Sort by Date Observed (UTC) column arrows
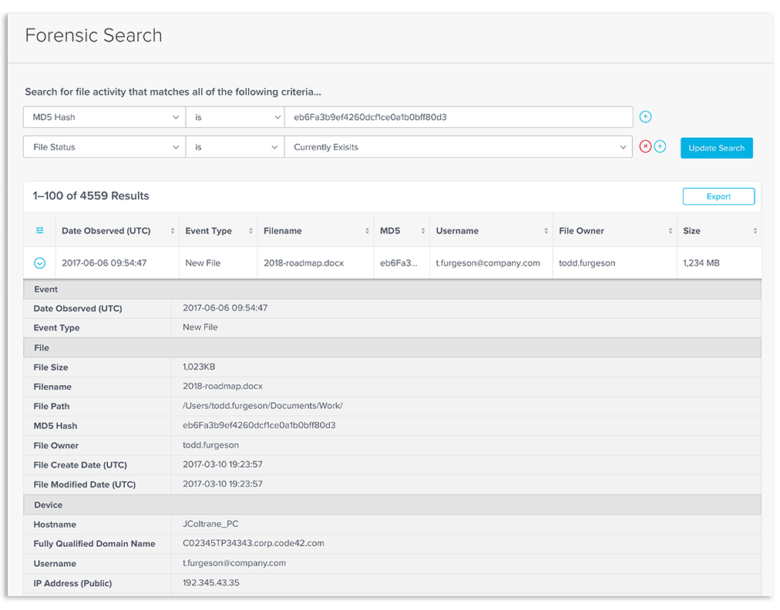Image resolution: width=780 pixels, height=610 pixels. pos(173,231)
